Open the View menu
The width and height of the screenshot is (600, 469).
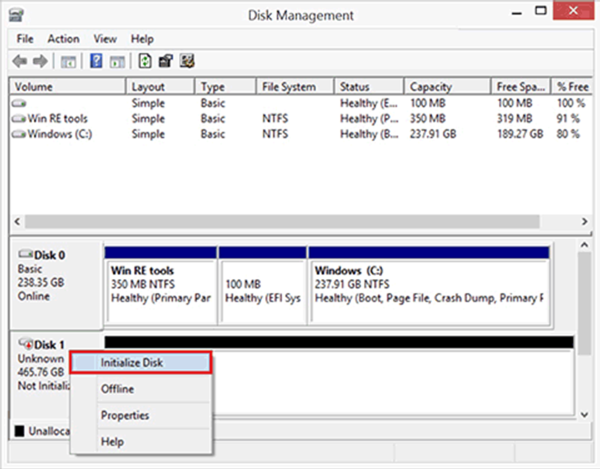[x=105, y=39]
